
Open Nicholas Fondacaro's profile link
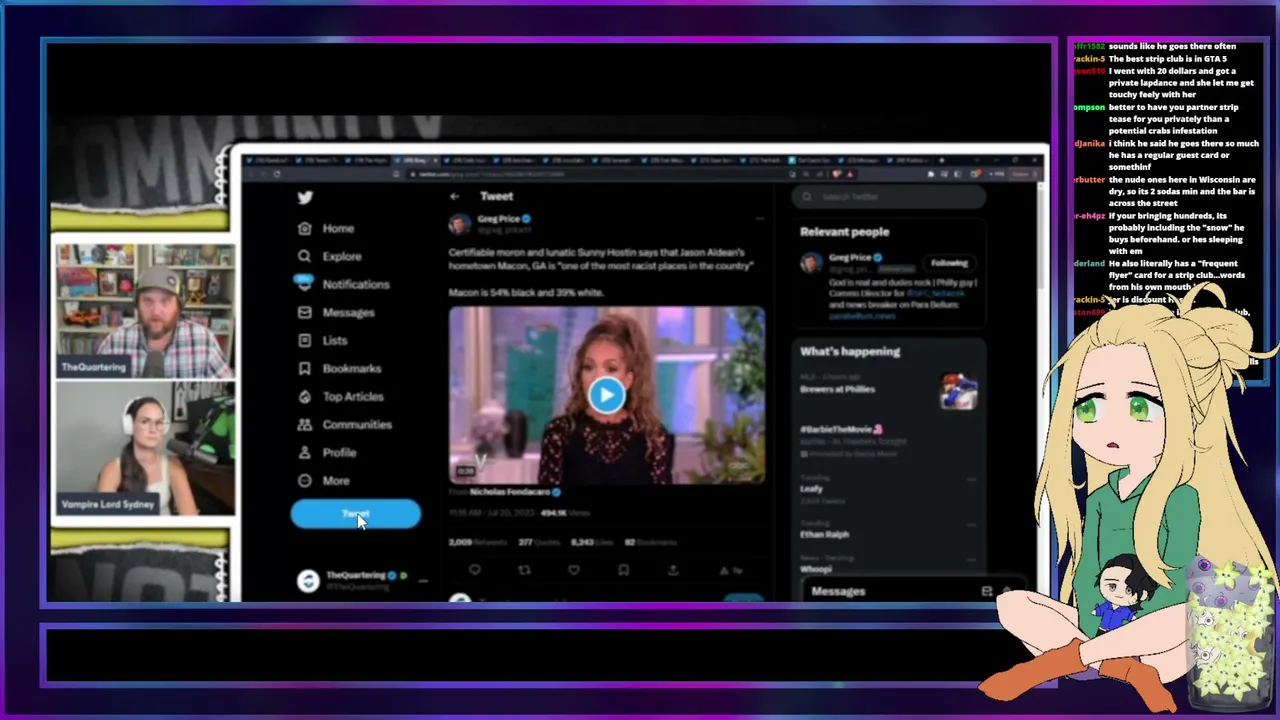(512, 492)
